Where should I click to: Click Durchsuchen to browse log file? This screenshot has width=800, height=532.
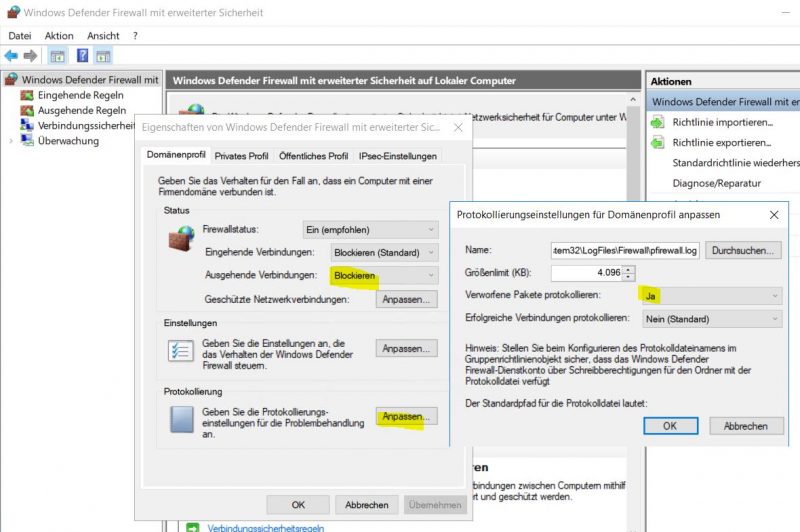click(743, 250)
